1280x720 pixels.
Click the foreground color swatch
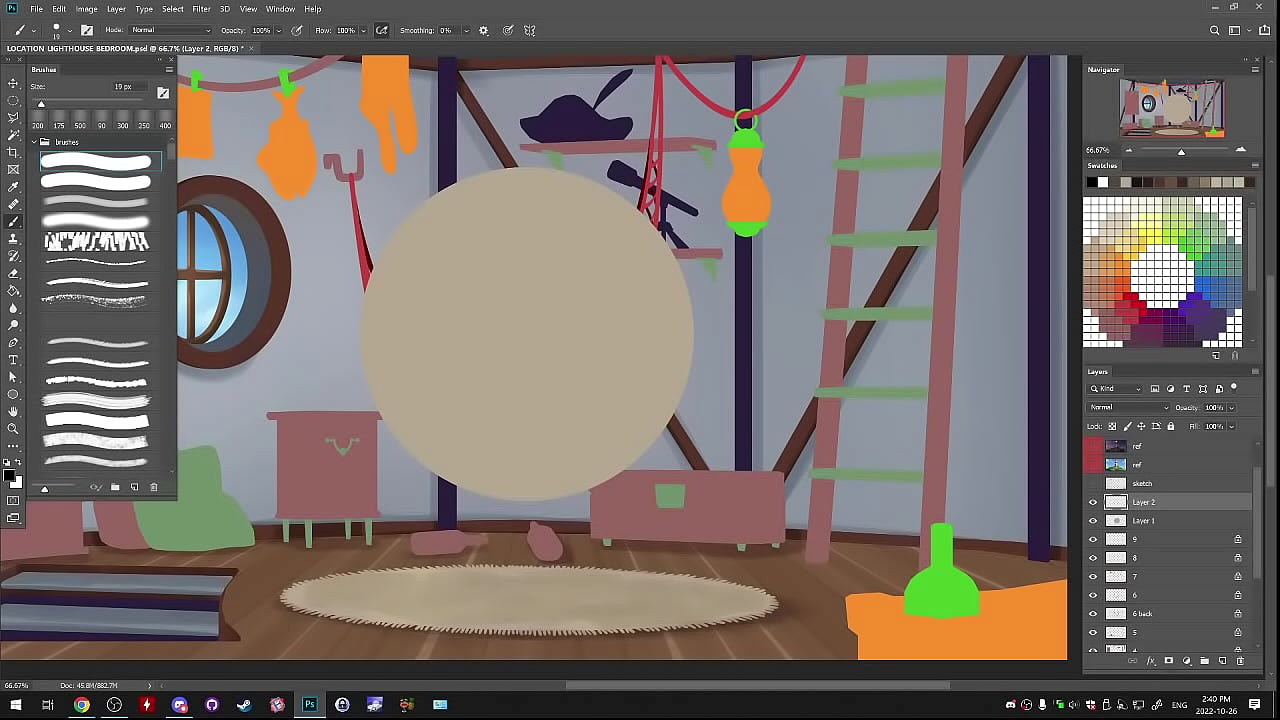10,476
